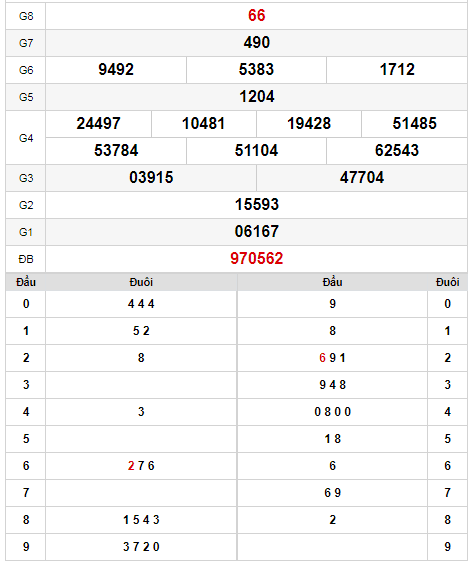Click the tail digits '2 7 6' cell
Screen dimensions: 471x566
point(141,466)
